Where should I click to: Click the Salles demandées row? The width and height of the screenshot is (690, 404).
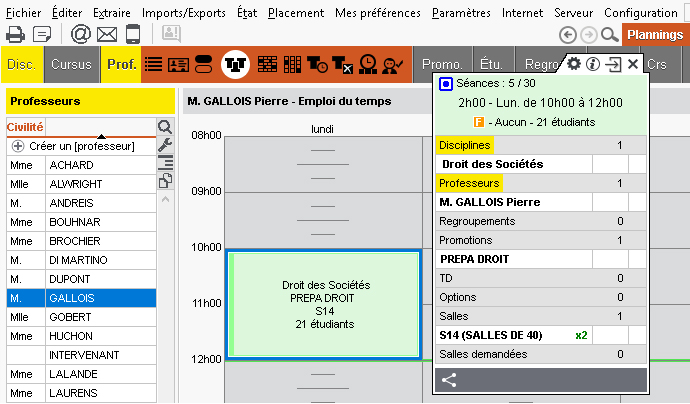pyautogui.click(x=540, y=354)
